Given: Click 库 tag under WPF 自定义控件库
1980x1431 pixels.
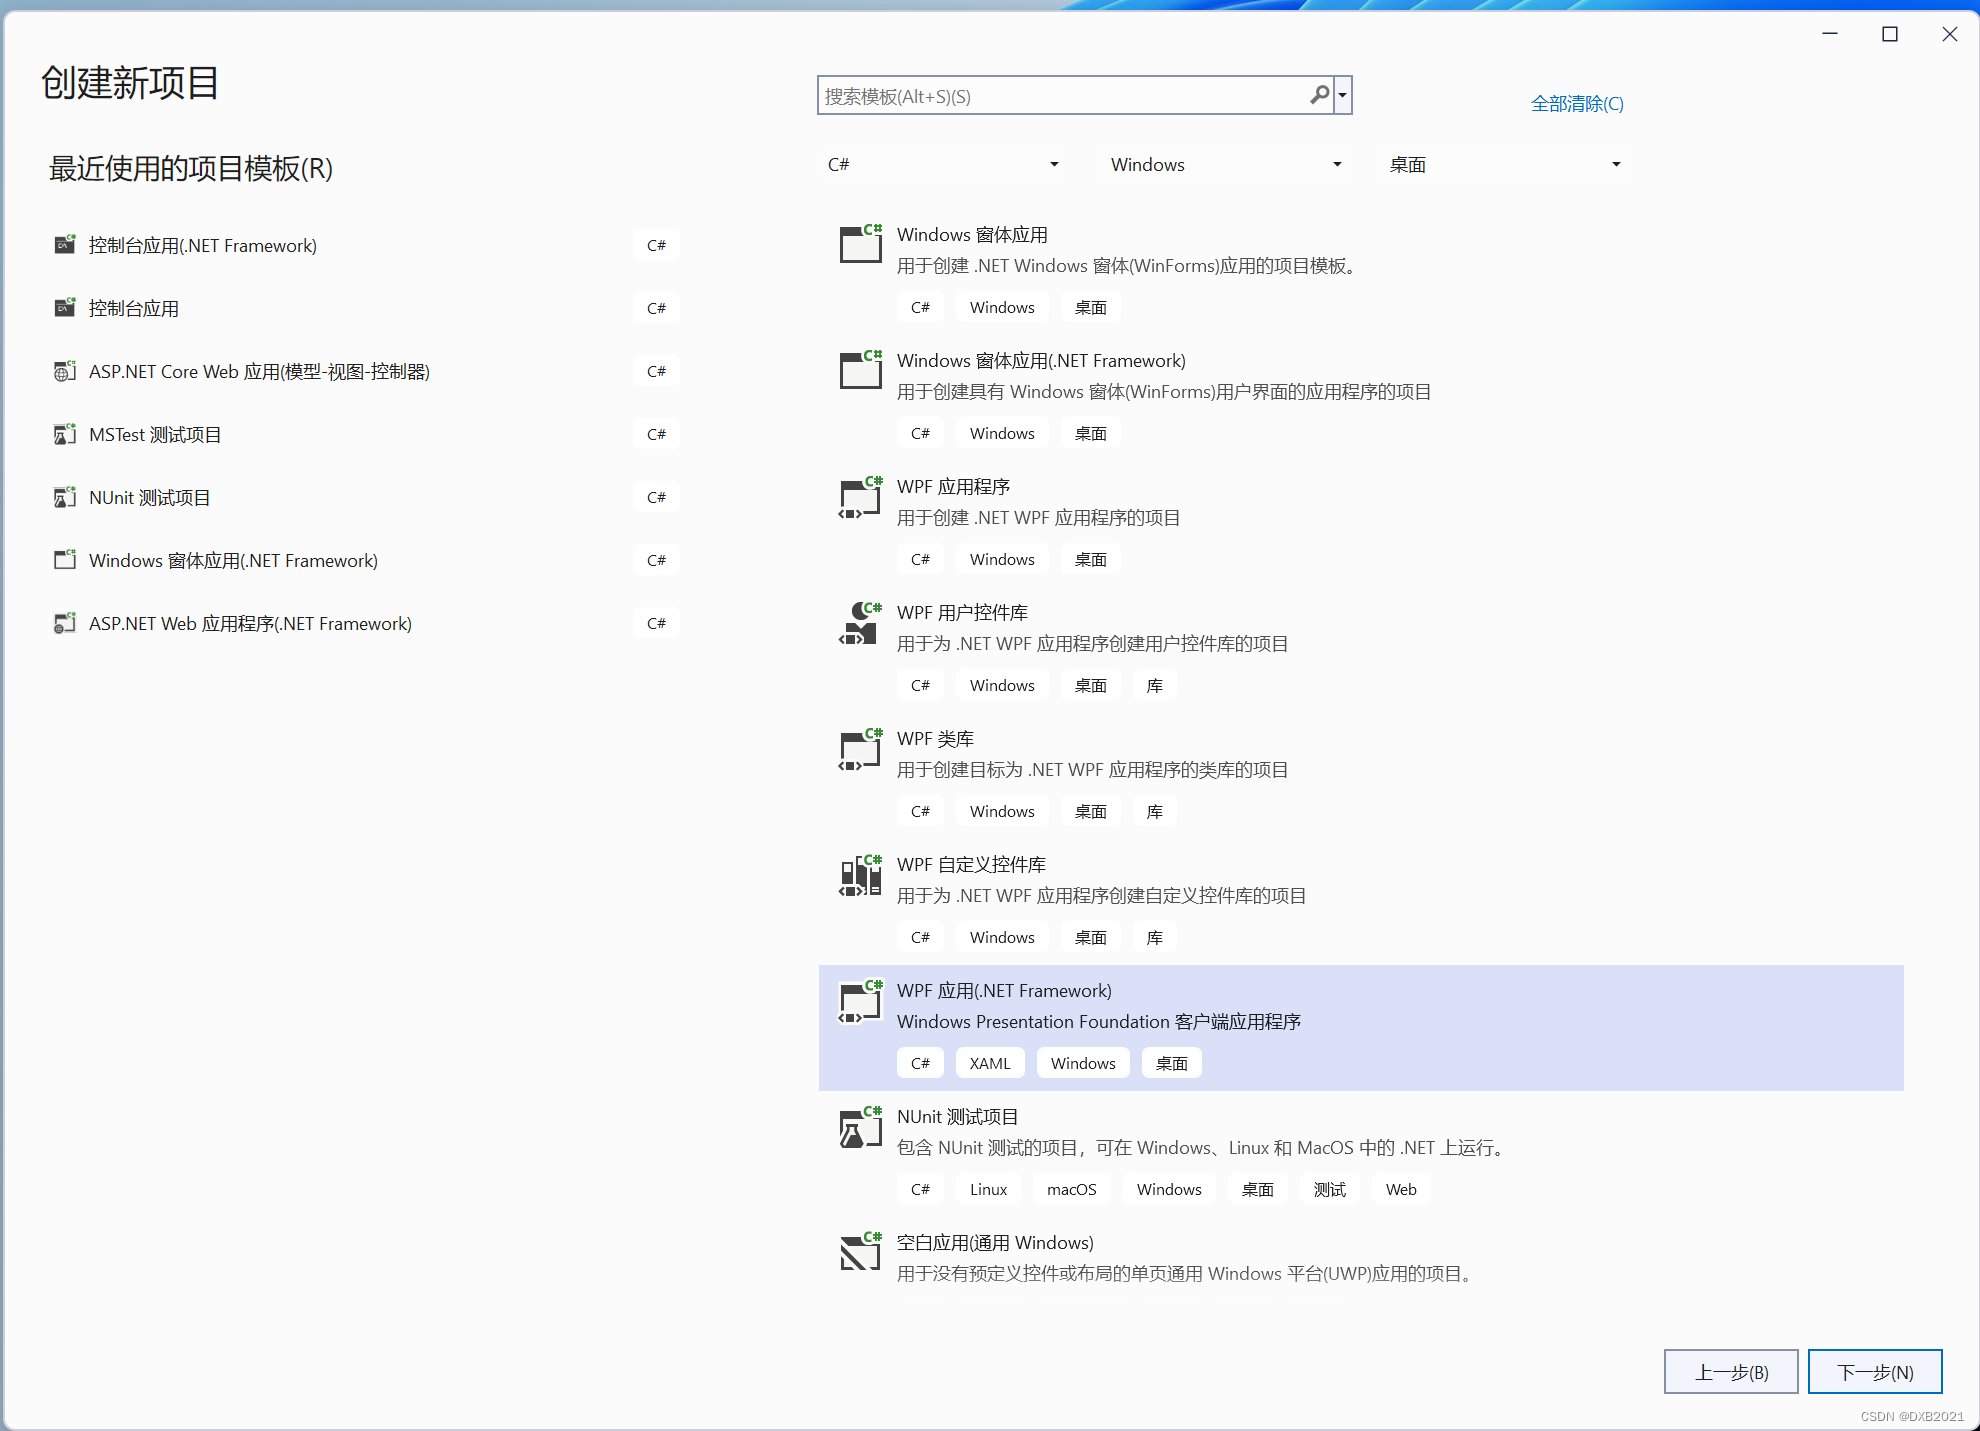Looking at the screenshot, I should click(1154, 937).
